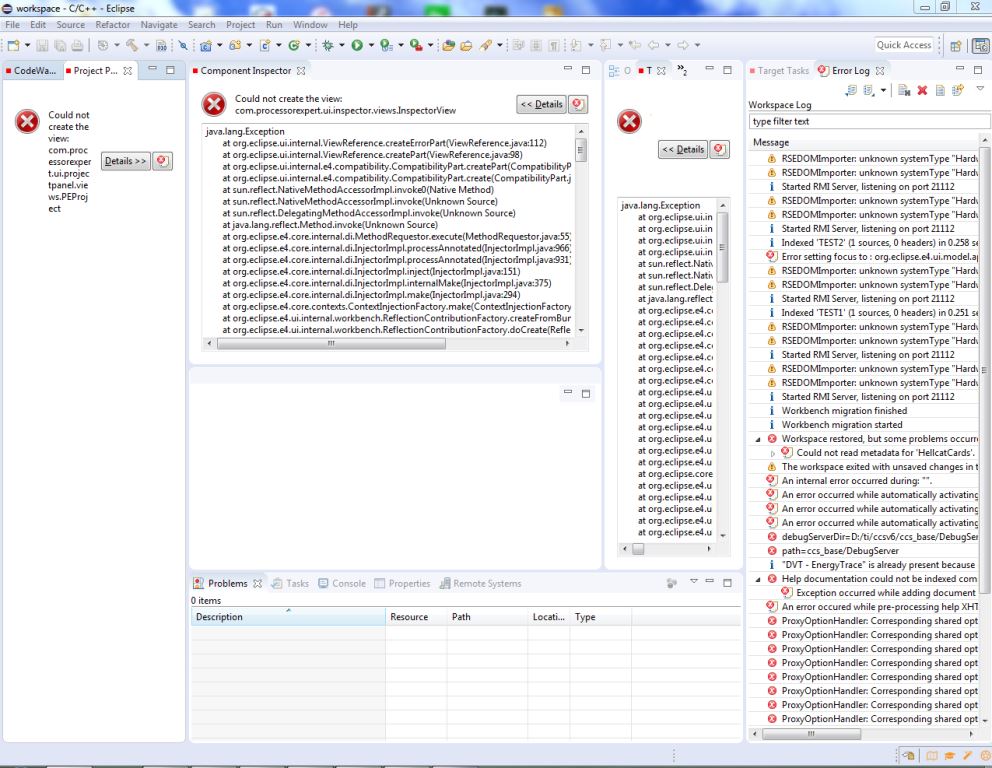Collapse the 'Workspace restored' log entry
Viewport: 992px width, 768px height.
point(758,439)
